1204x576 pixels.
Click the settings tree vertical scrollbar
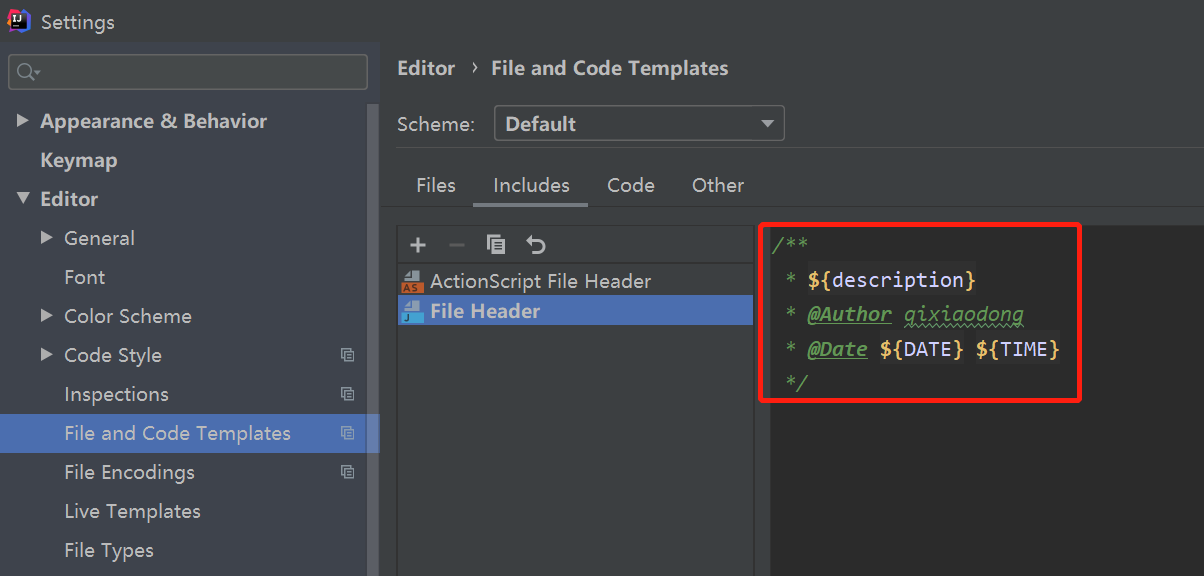click(x=373, y=340)
